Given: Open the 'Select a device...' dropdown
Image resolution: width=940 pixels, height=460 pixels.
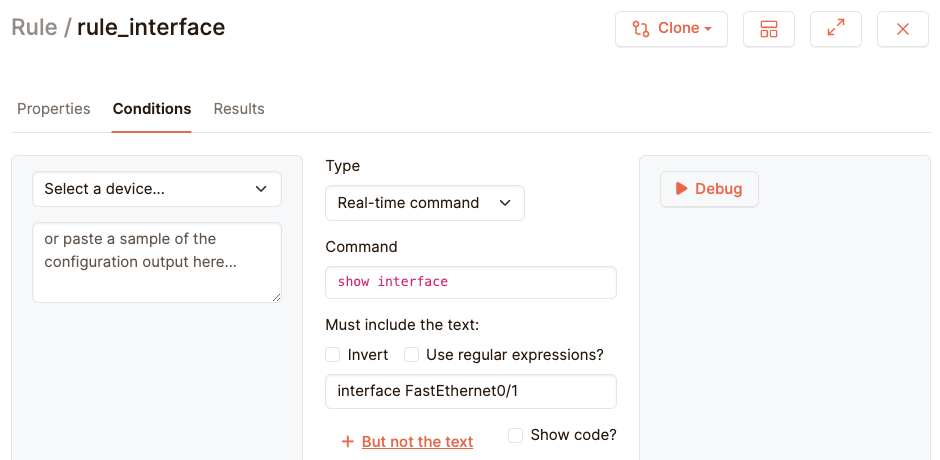Looking at the screenshot, I should coord(157,189).
